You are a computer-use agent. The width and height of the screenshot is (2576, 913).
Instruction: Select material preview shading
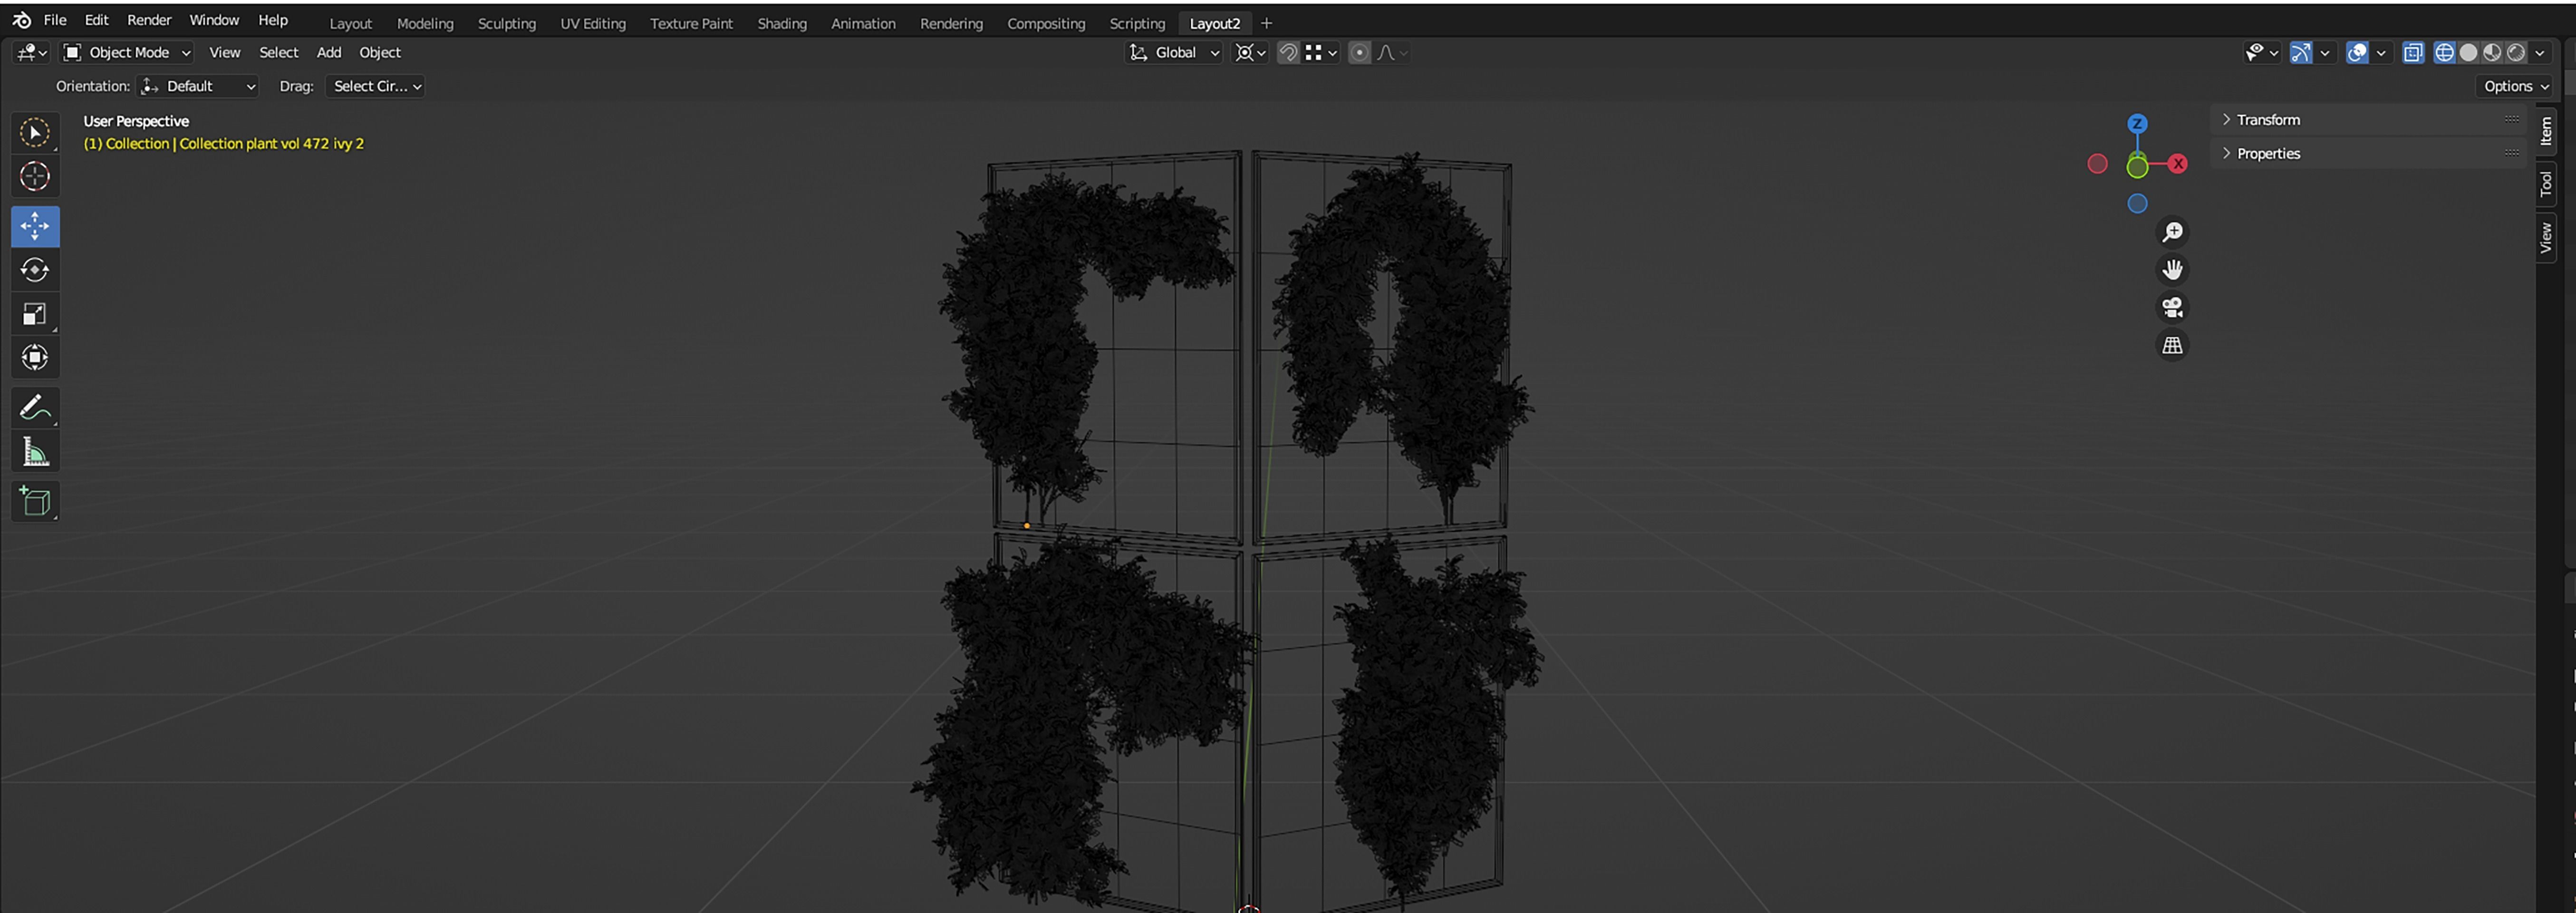pyautogui.click(x=2492, y=53)
